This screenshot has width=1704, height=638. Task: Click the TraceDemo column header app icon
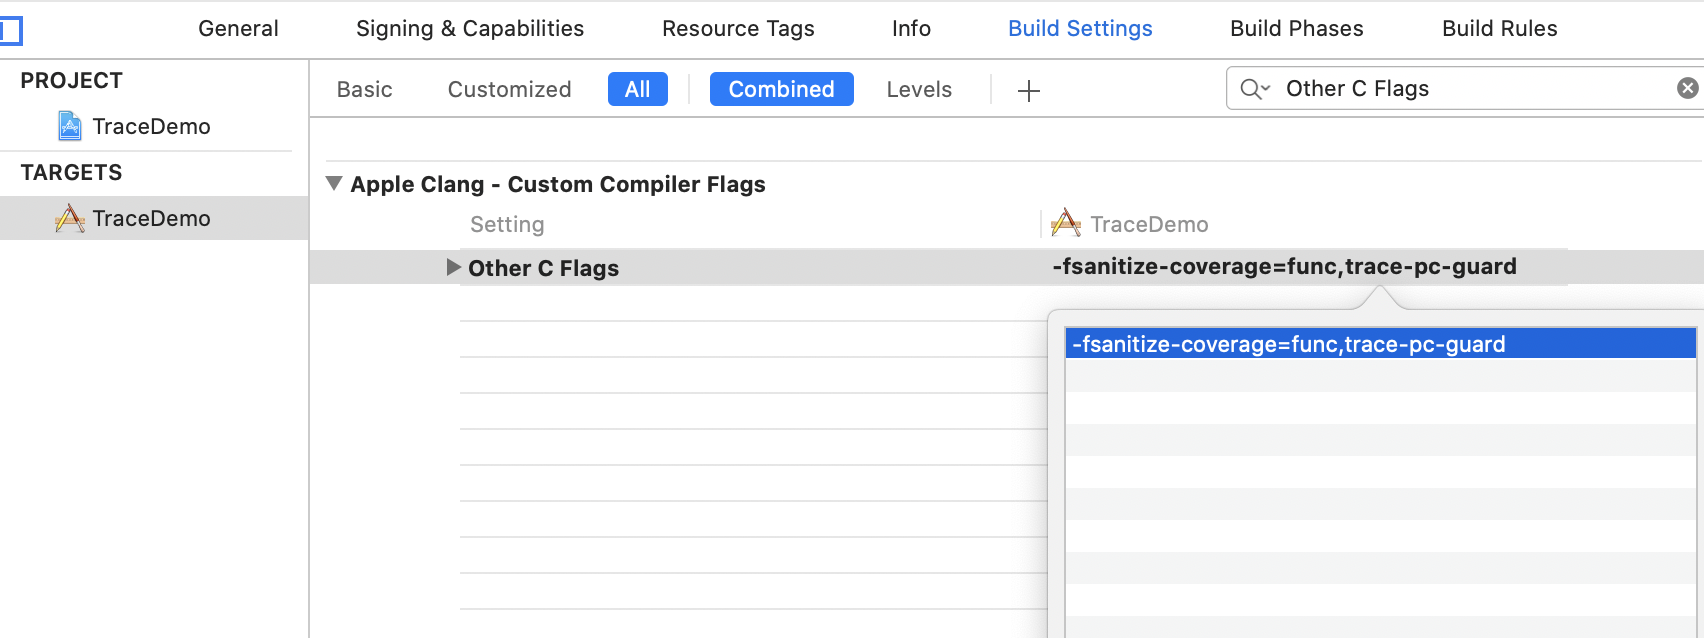1066,223
